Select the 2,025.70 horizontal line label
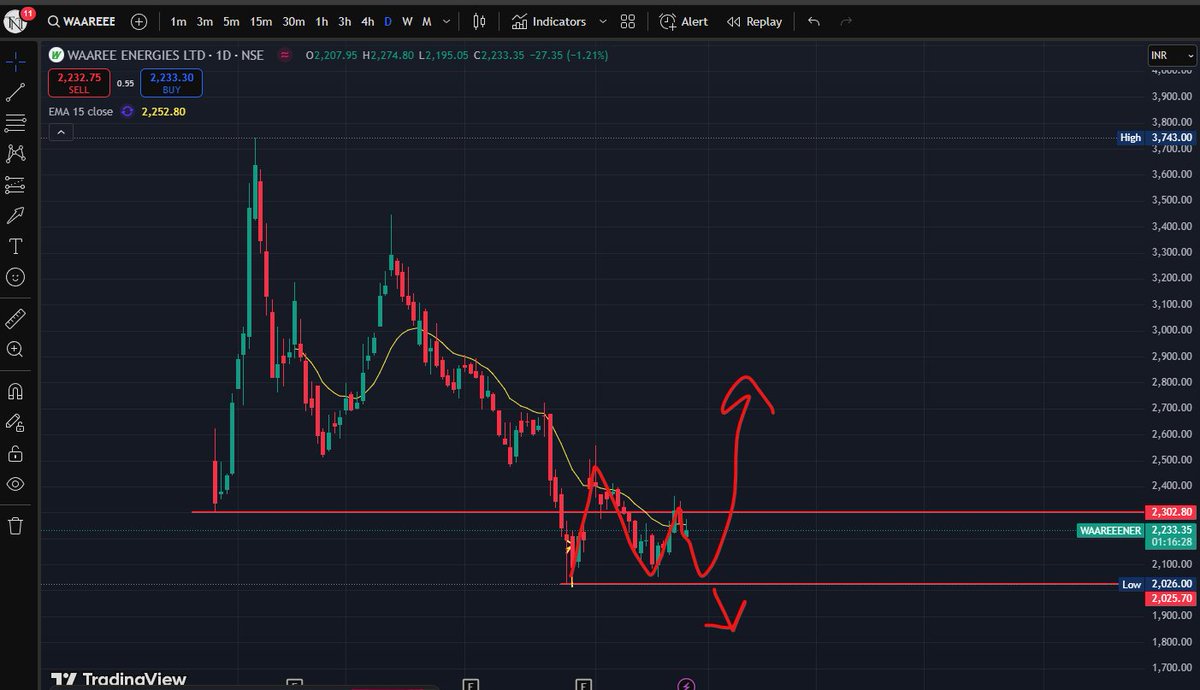 pyautogui.click(x=1170, y=598)
